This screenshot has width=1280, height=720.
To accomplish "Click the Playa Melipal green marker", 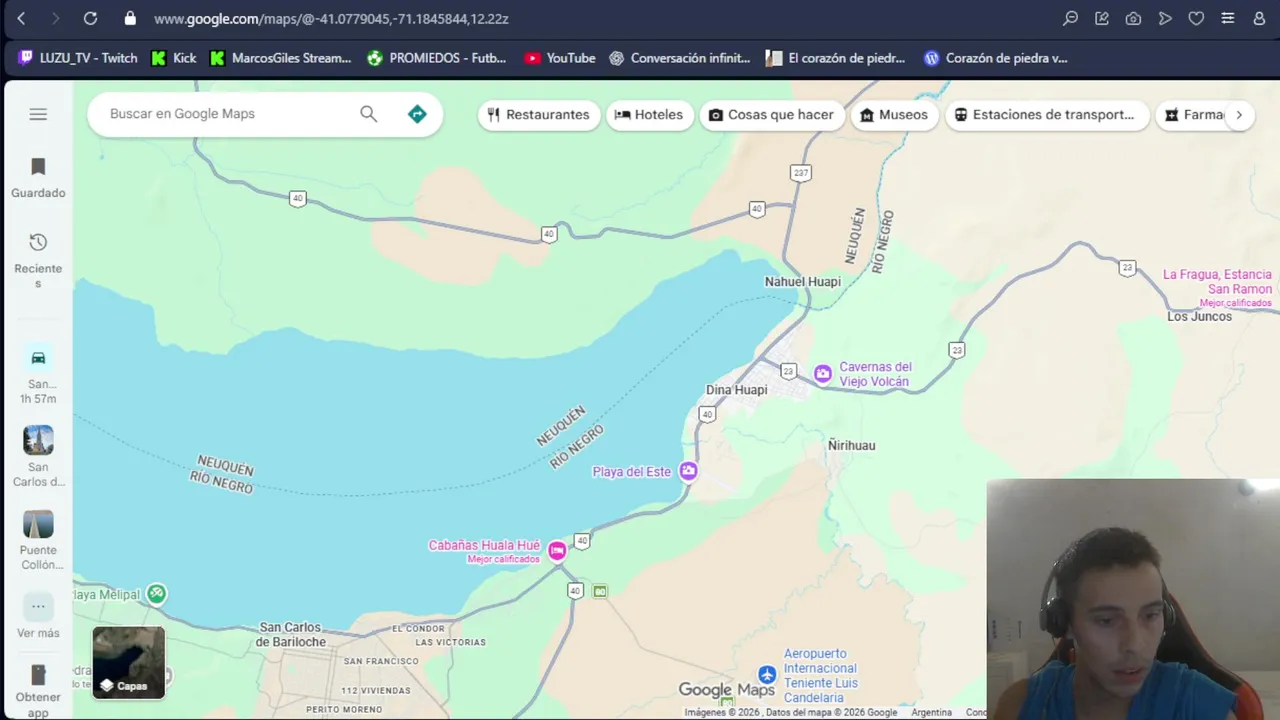I will (156, 594).
